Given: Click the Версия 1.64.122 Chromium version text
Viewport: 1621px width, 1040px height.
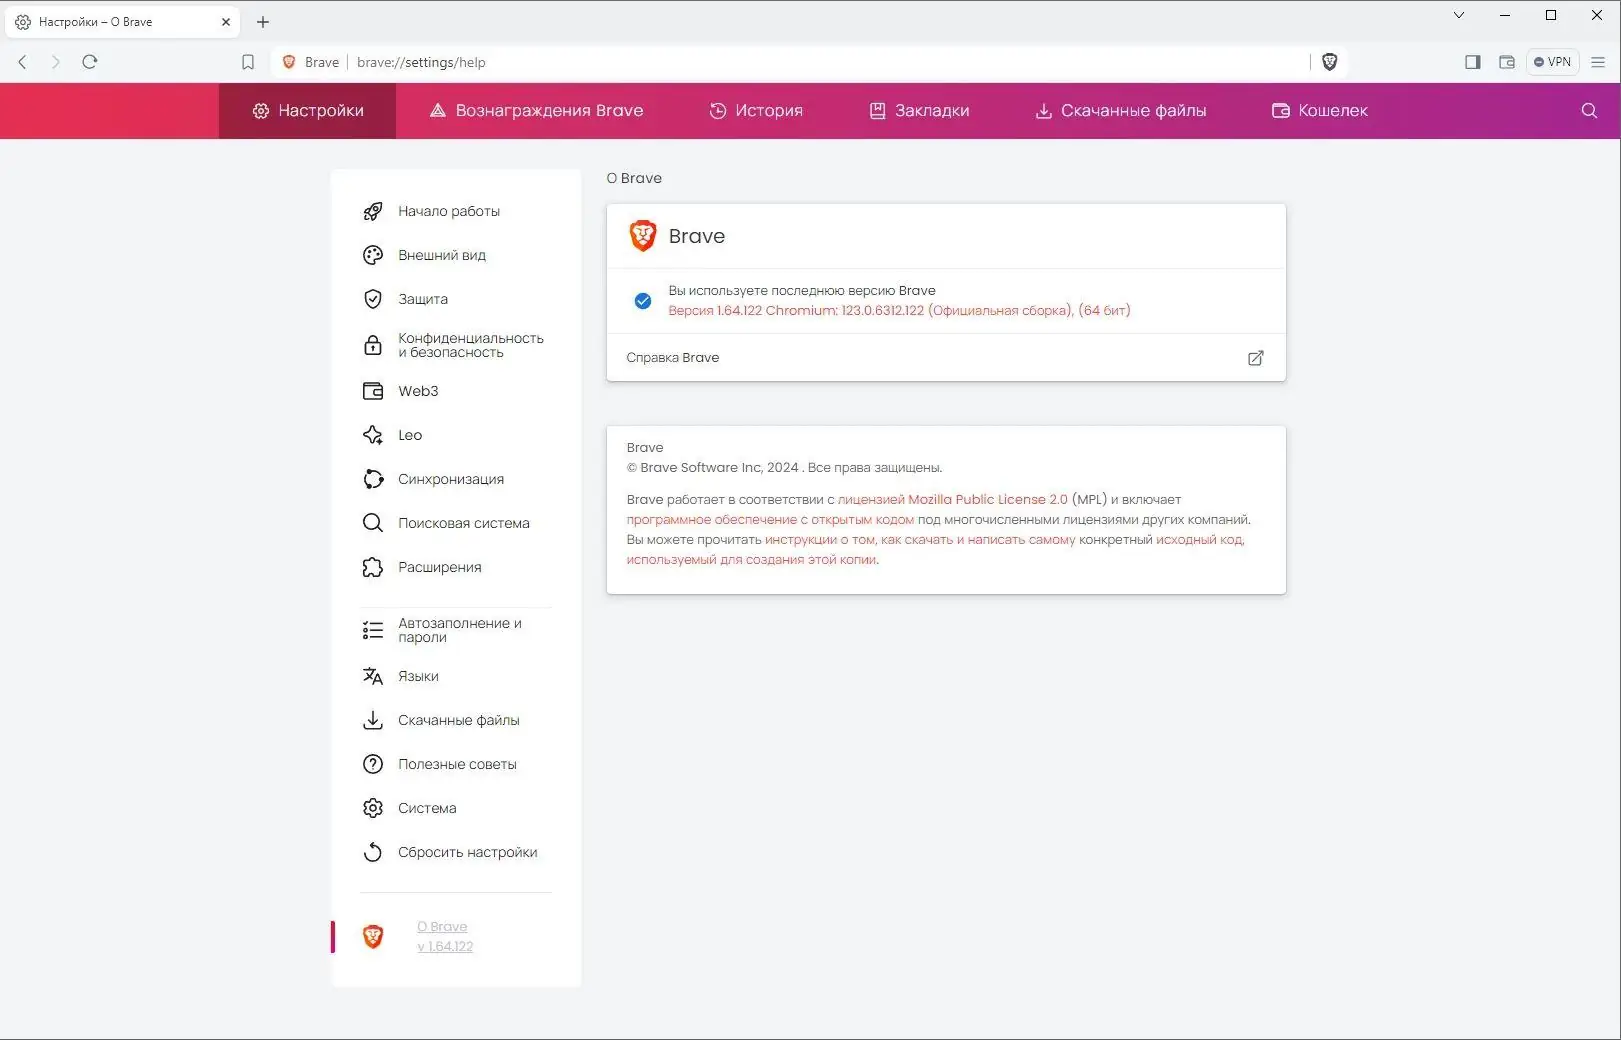Looking at the screenshot, I should (899, 310).
